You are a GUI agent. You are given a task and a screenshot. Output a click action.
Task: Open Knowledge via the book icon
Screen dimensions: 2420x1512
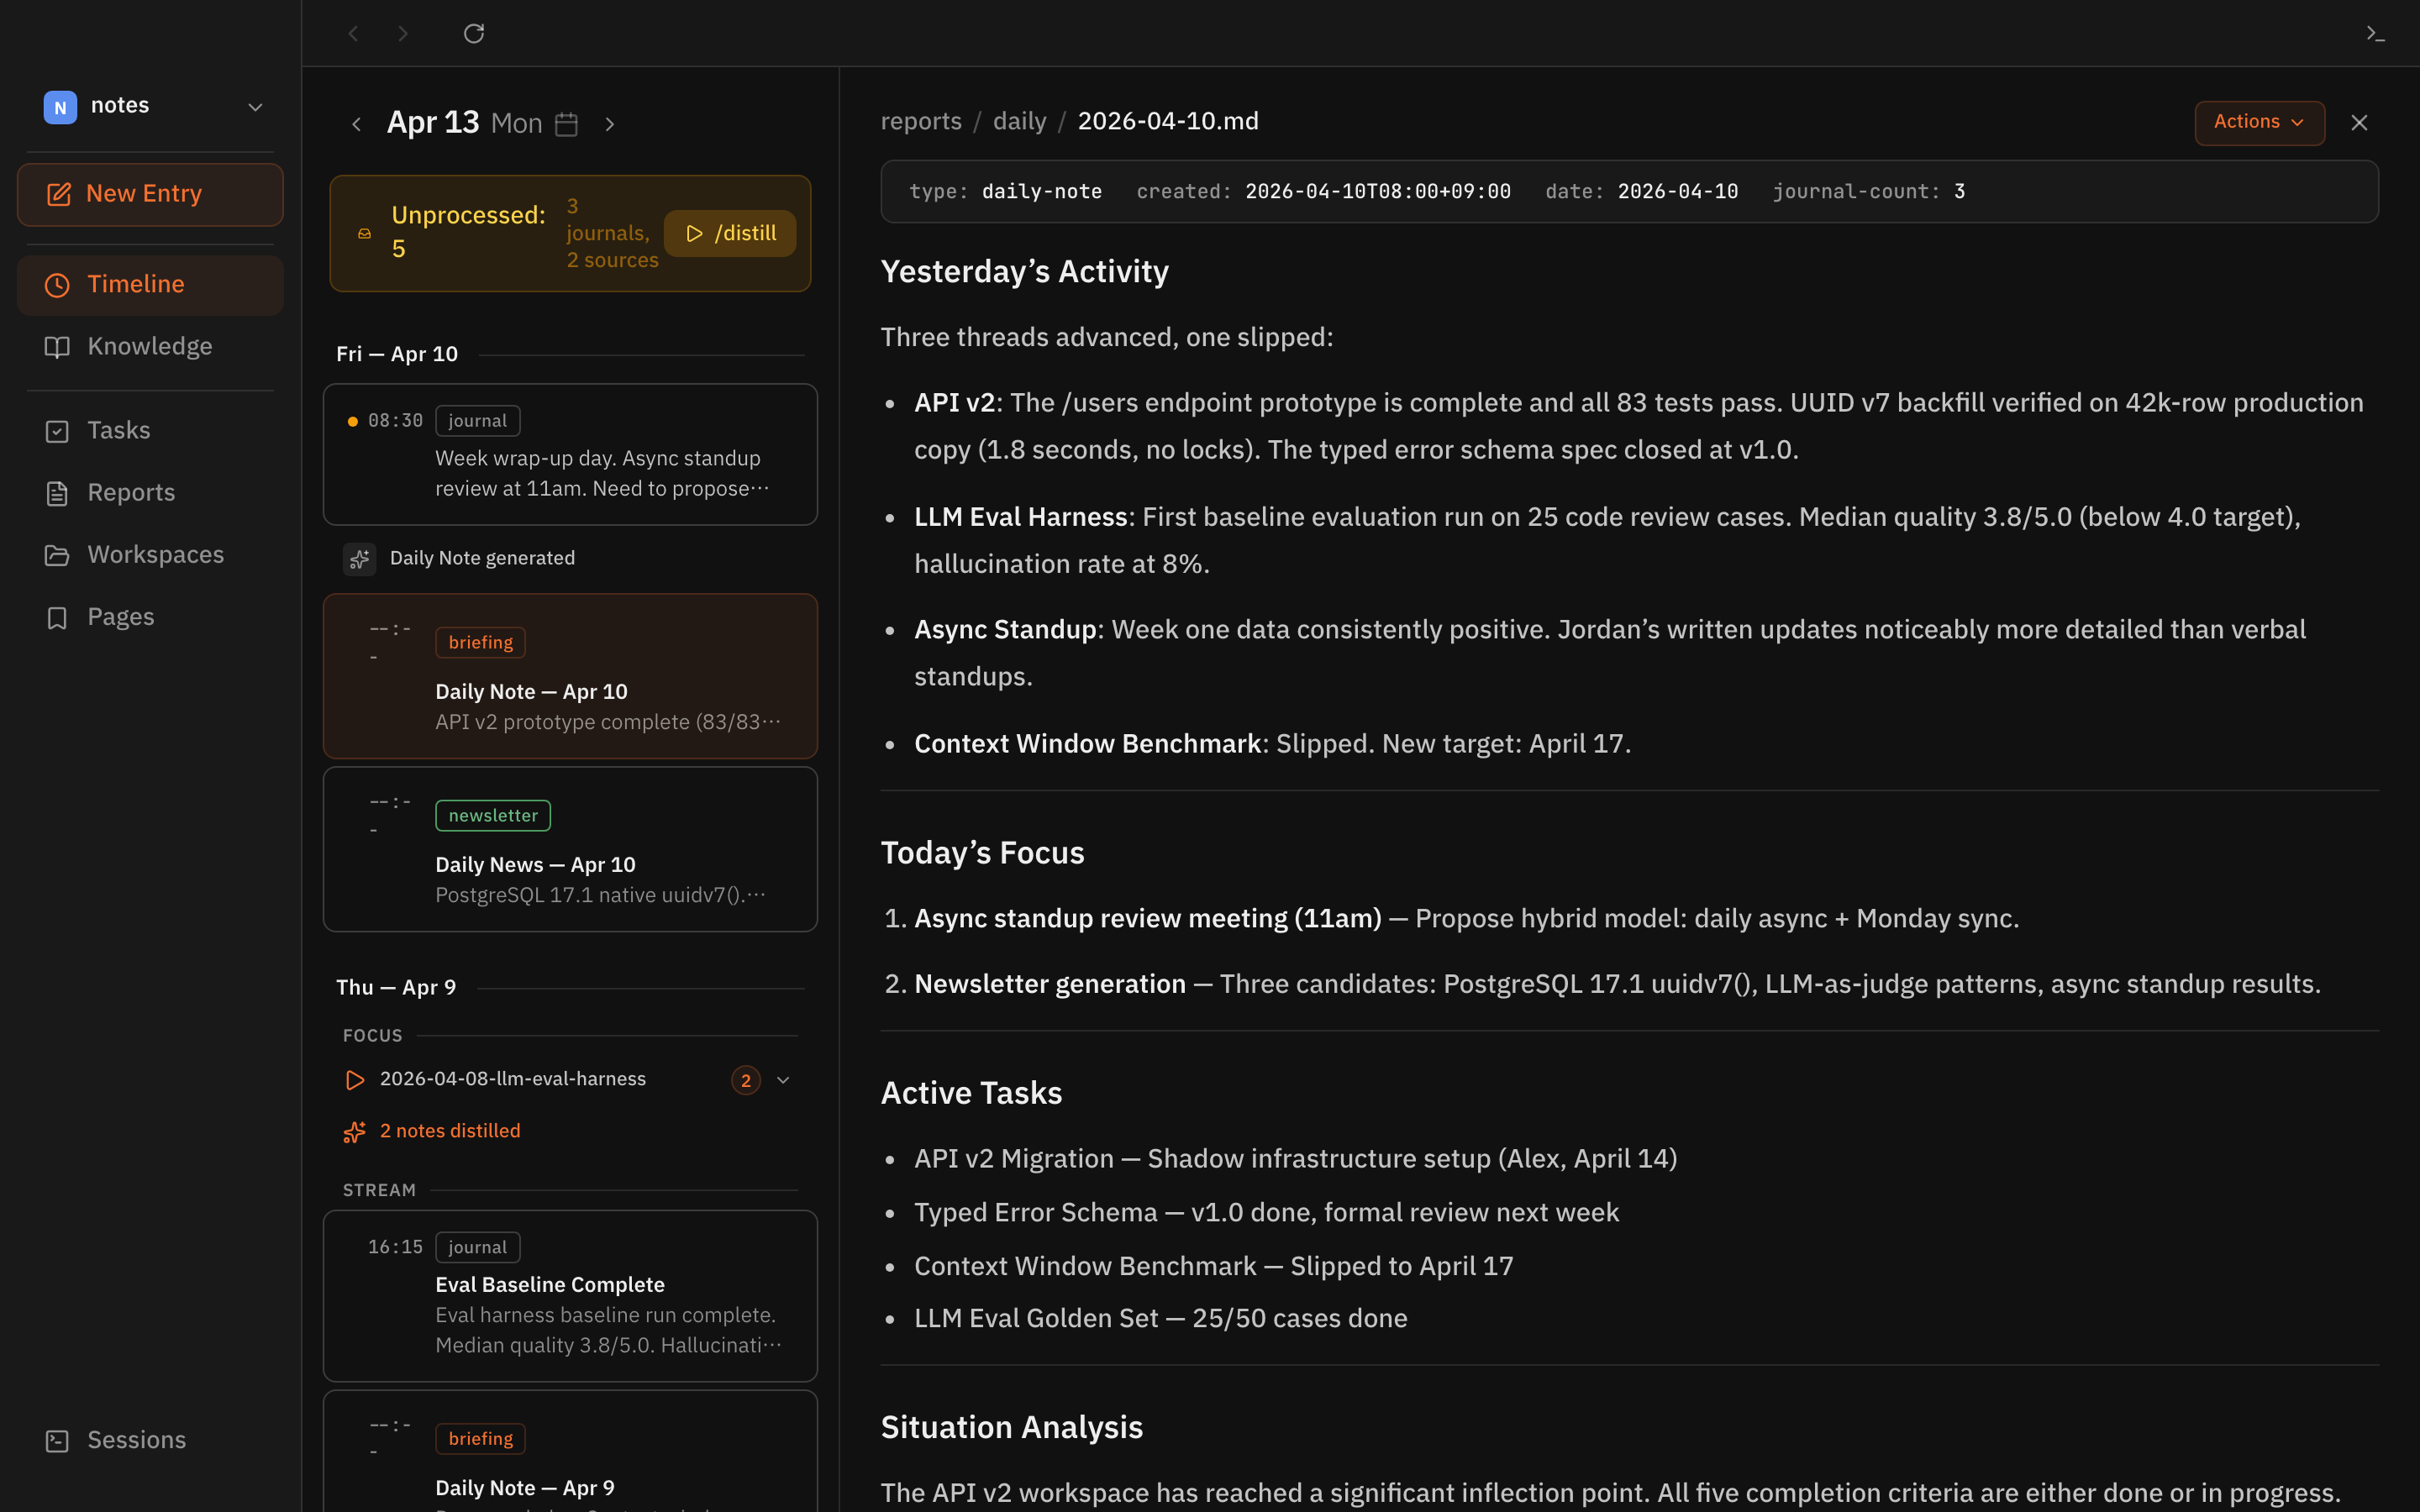point(57,347)
